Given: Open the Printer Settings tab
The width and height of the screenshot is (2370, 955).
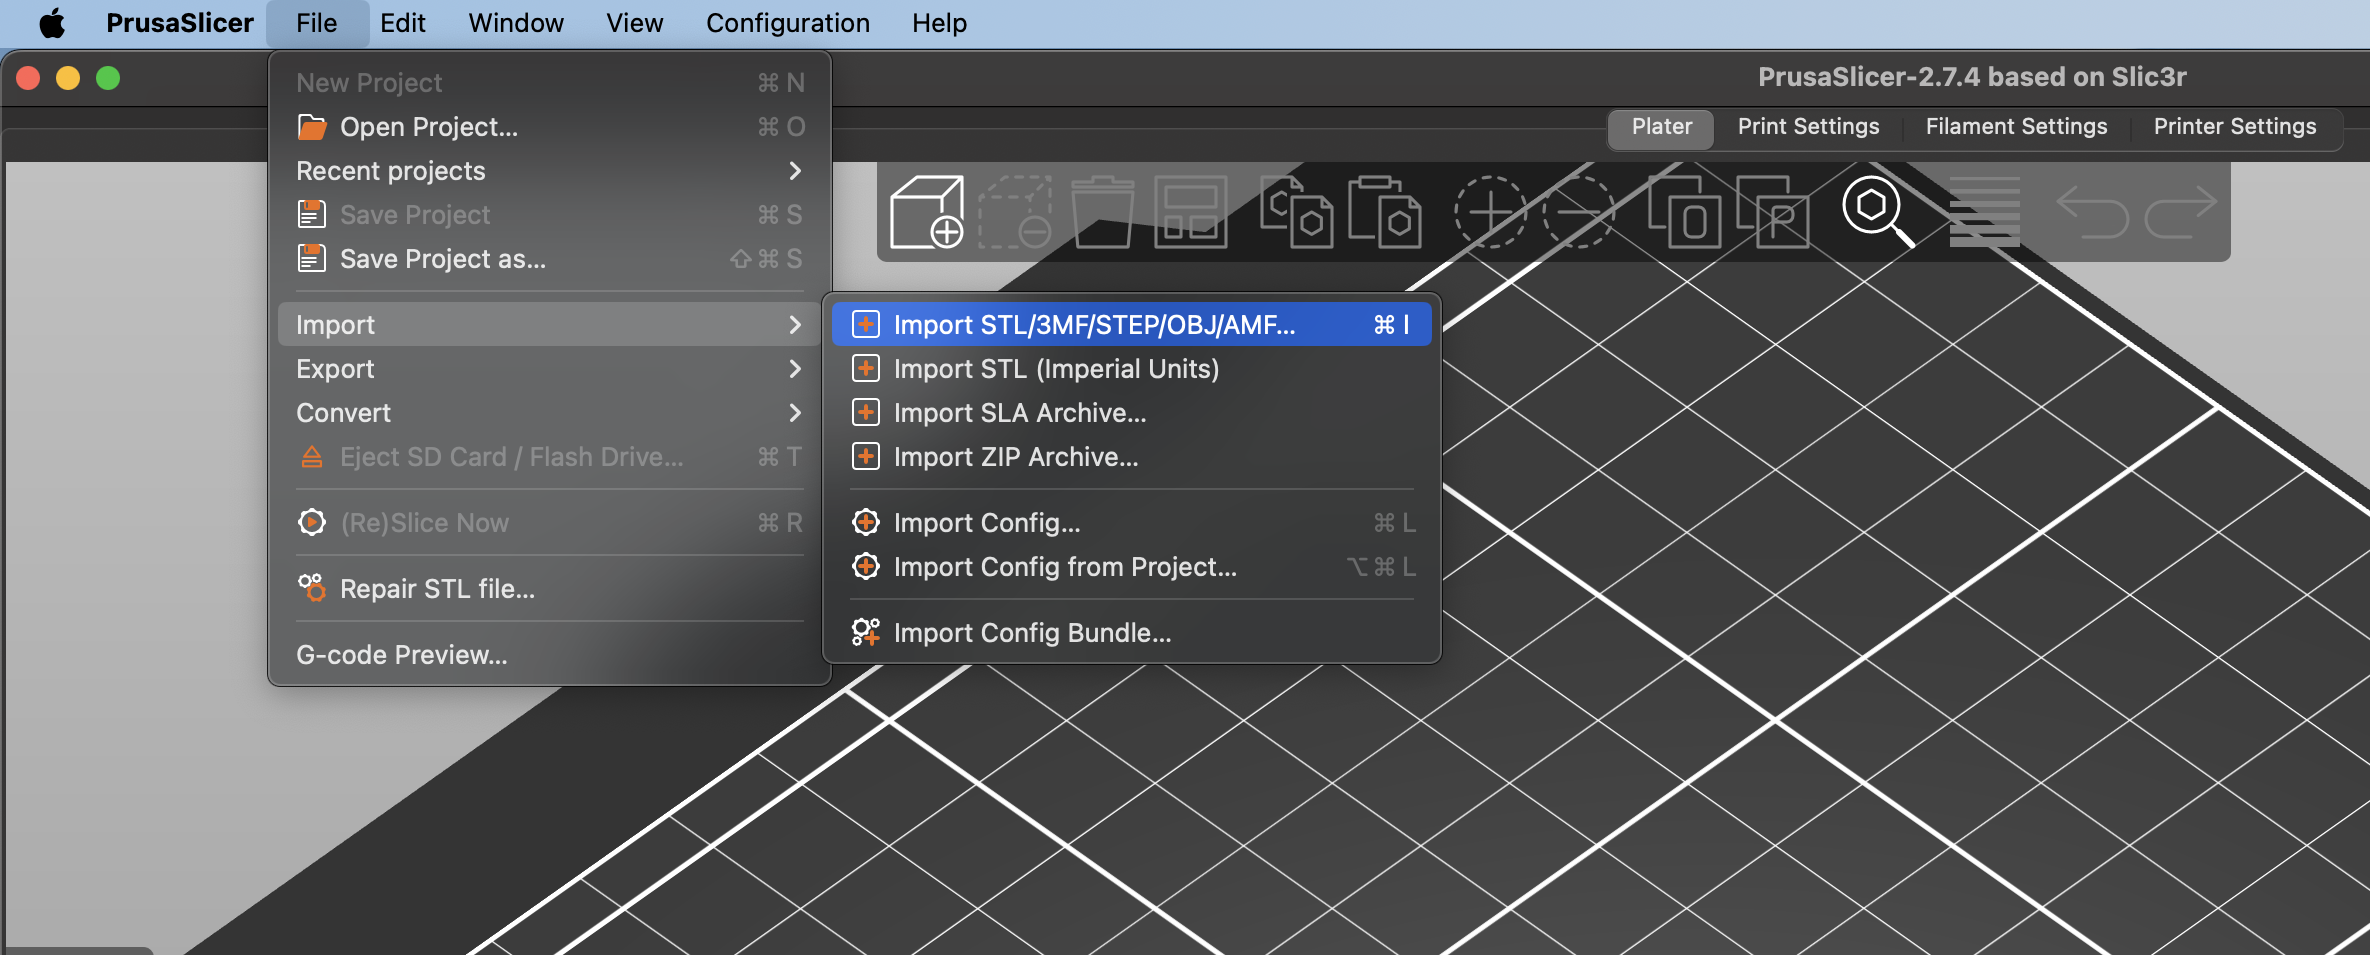Looking at the screenshot, I should (x=2234, y=127).
